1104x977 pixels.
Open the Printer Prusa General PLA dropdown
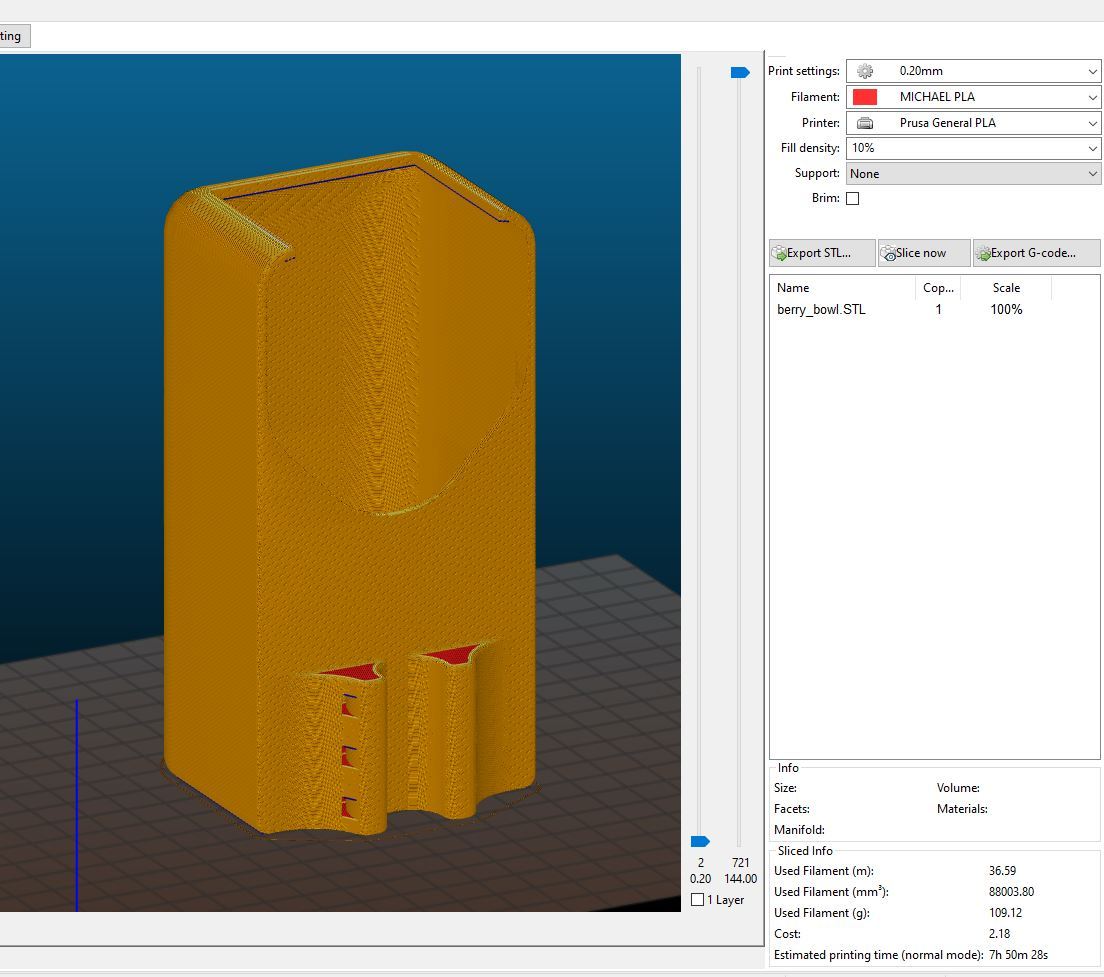973,123
